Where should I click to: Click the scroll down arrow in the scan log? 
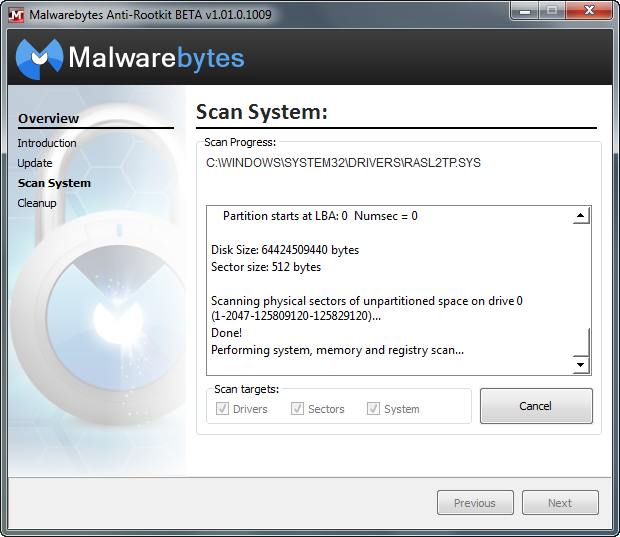point(580,365)
